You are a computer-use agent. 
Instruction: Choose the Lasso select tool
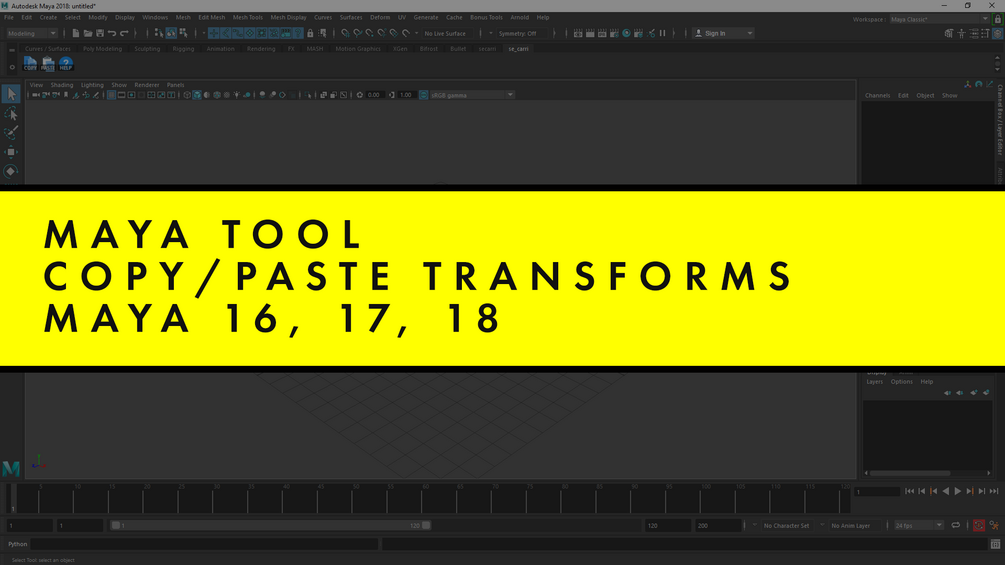click(x=11, y=114)
